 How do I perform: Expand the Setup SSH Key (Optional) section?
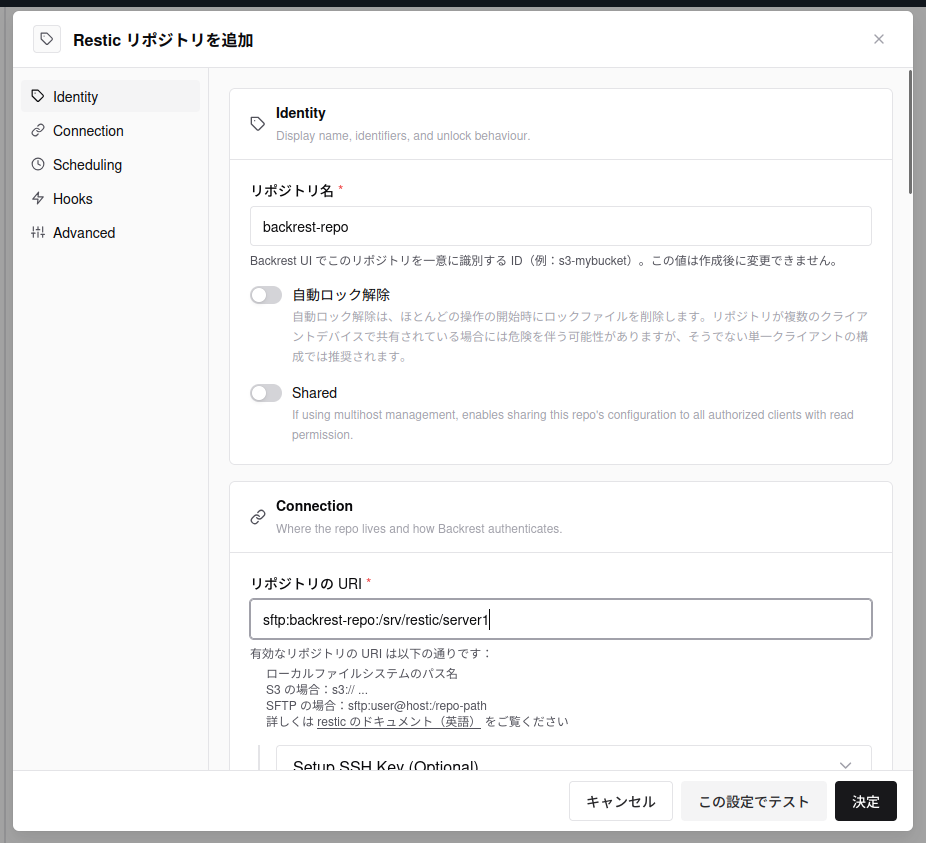point(573,762)
